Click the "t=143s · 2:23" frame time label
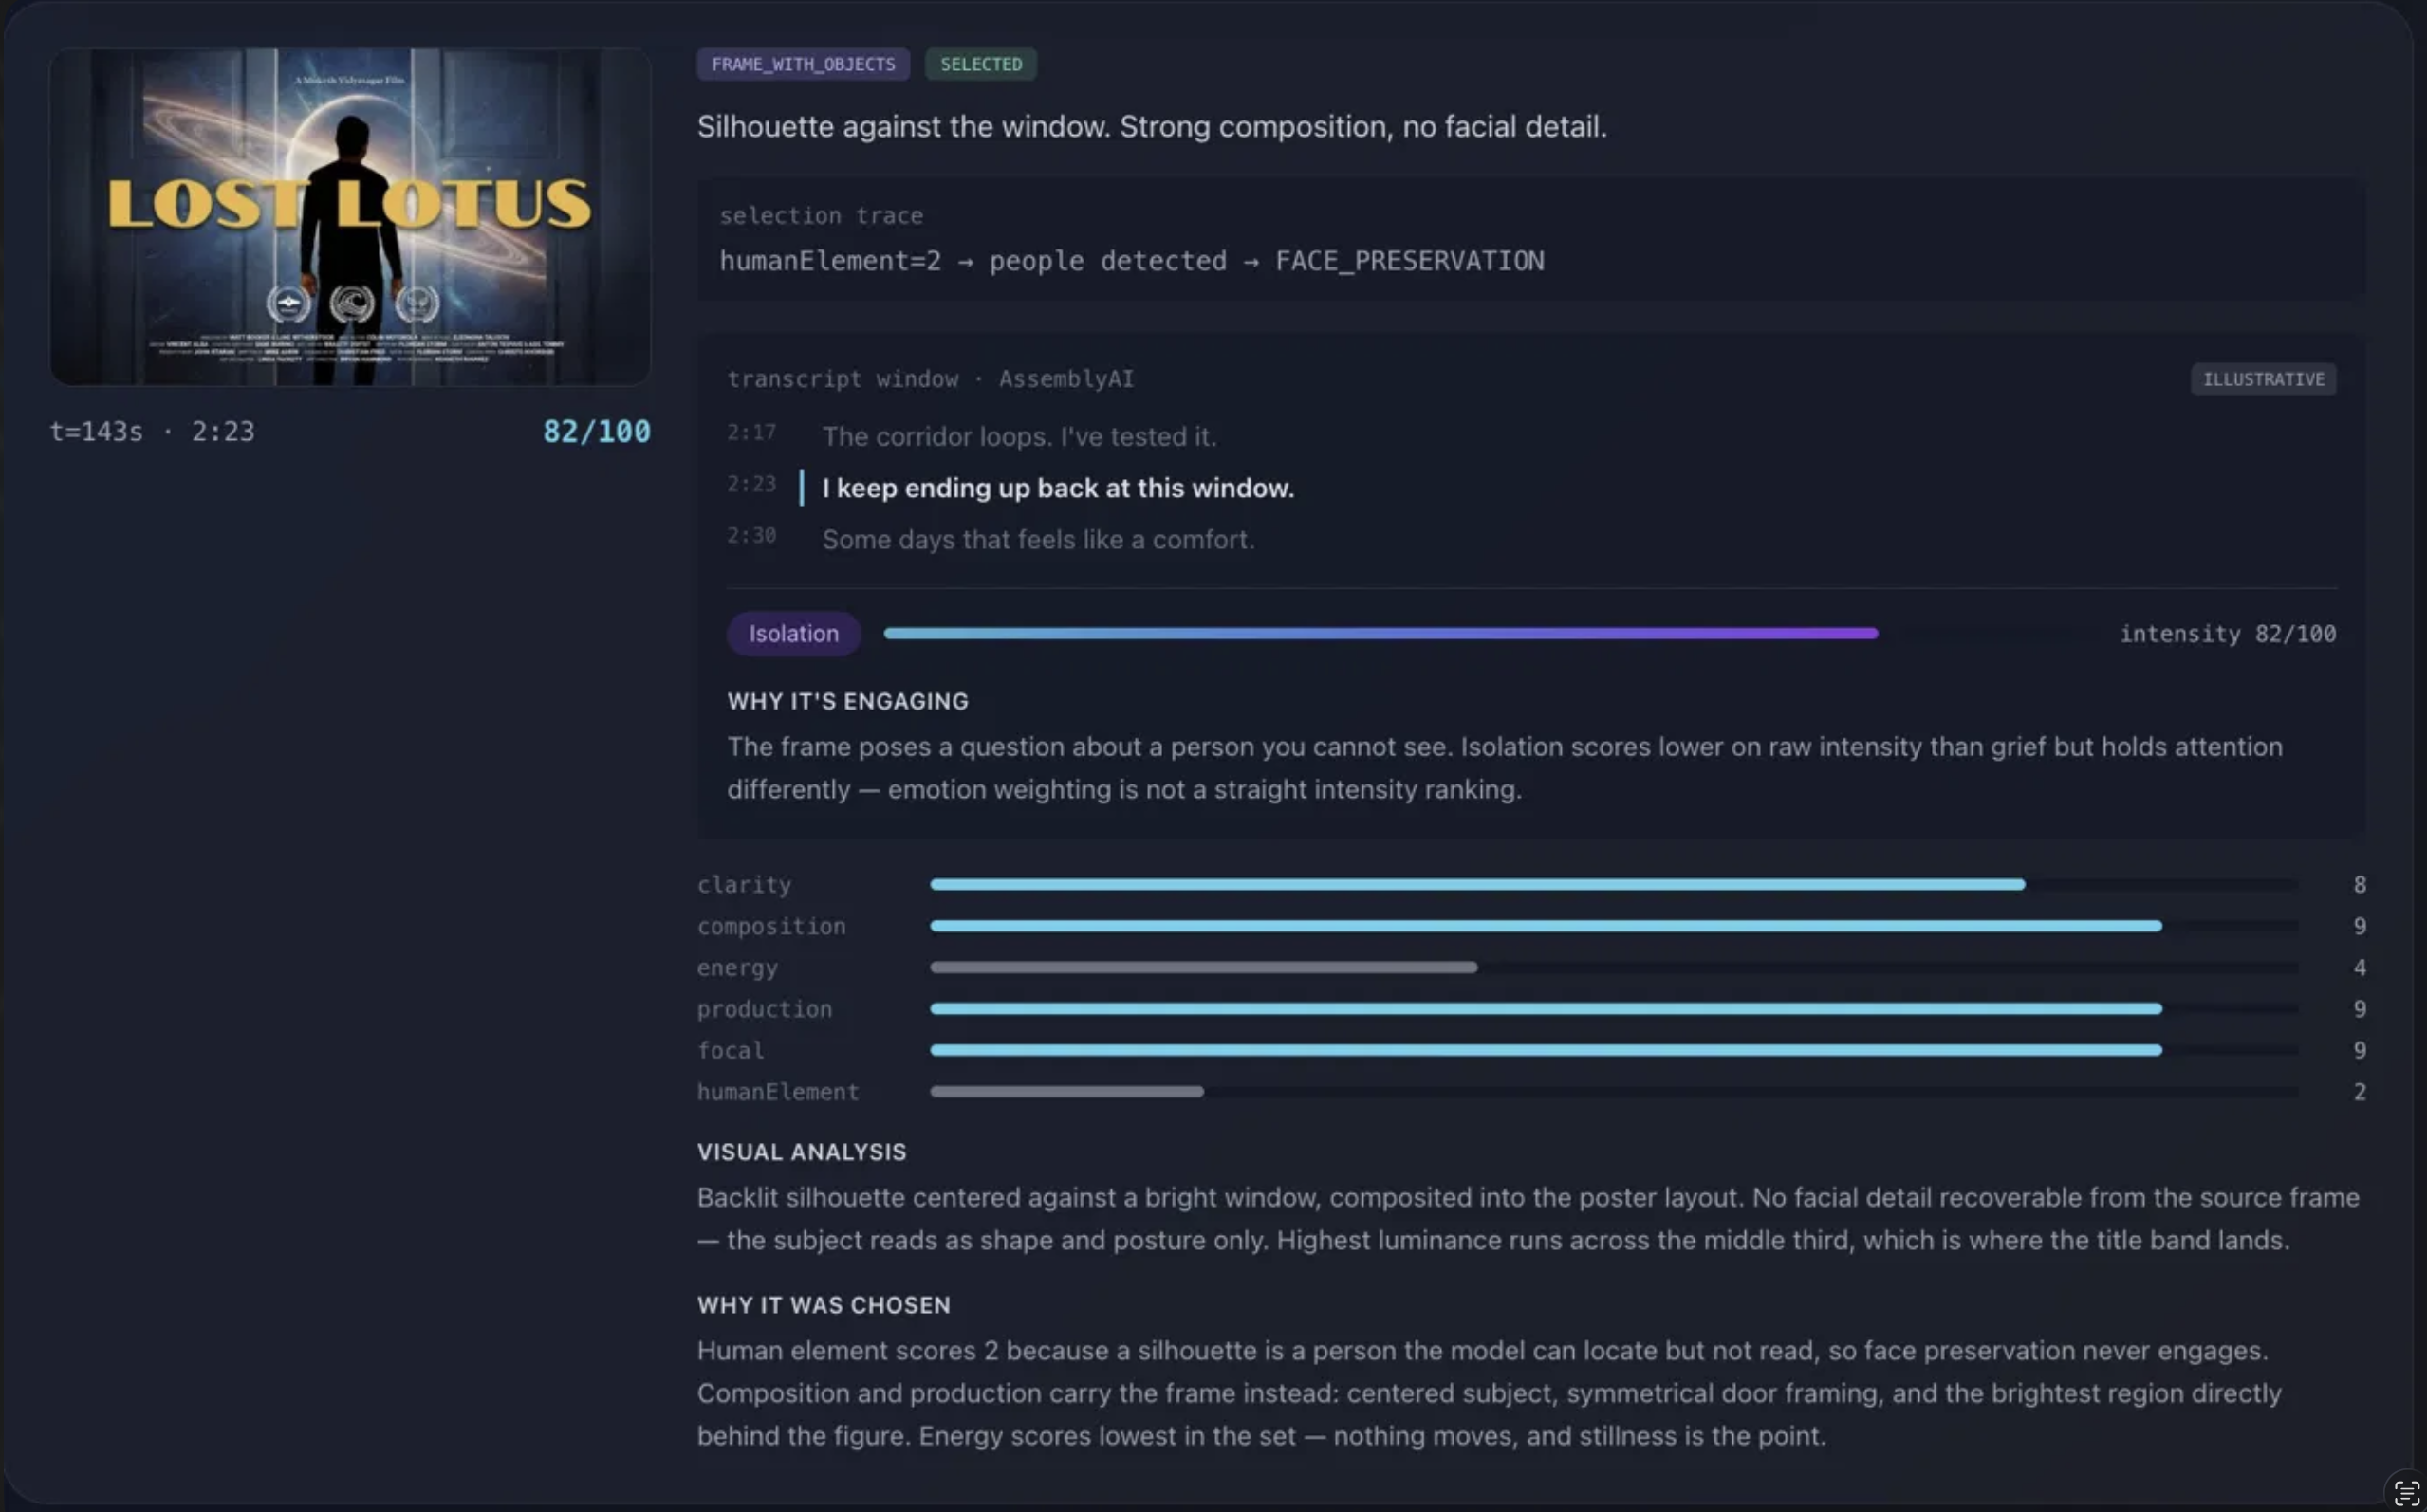2427x1512 pixels. point(152,431)
